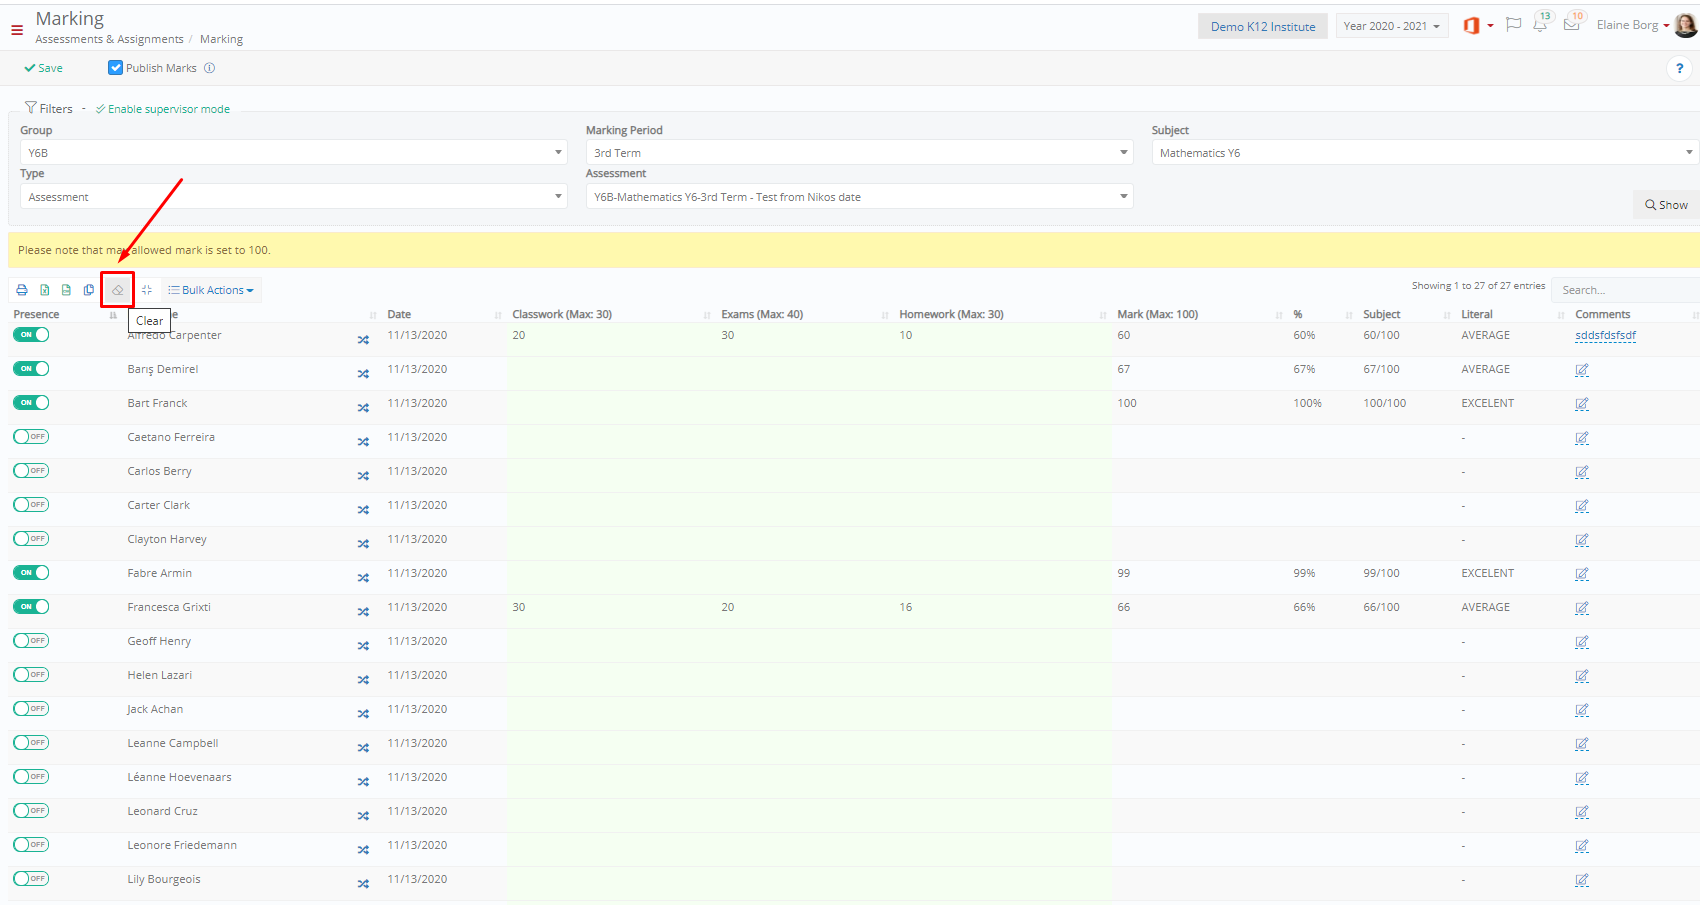
Task: Click Enable supervisor mode link
Action: click(163, 109)
